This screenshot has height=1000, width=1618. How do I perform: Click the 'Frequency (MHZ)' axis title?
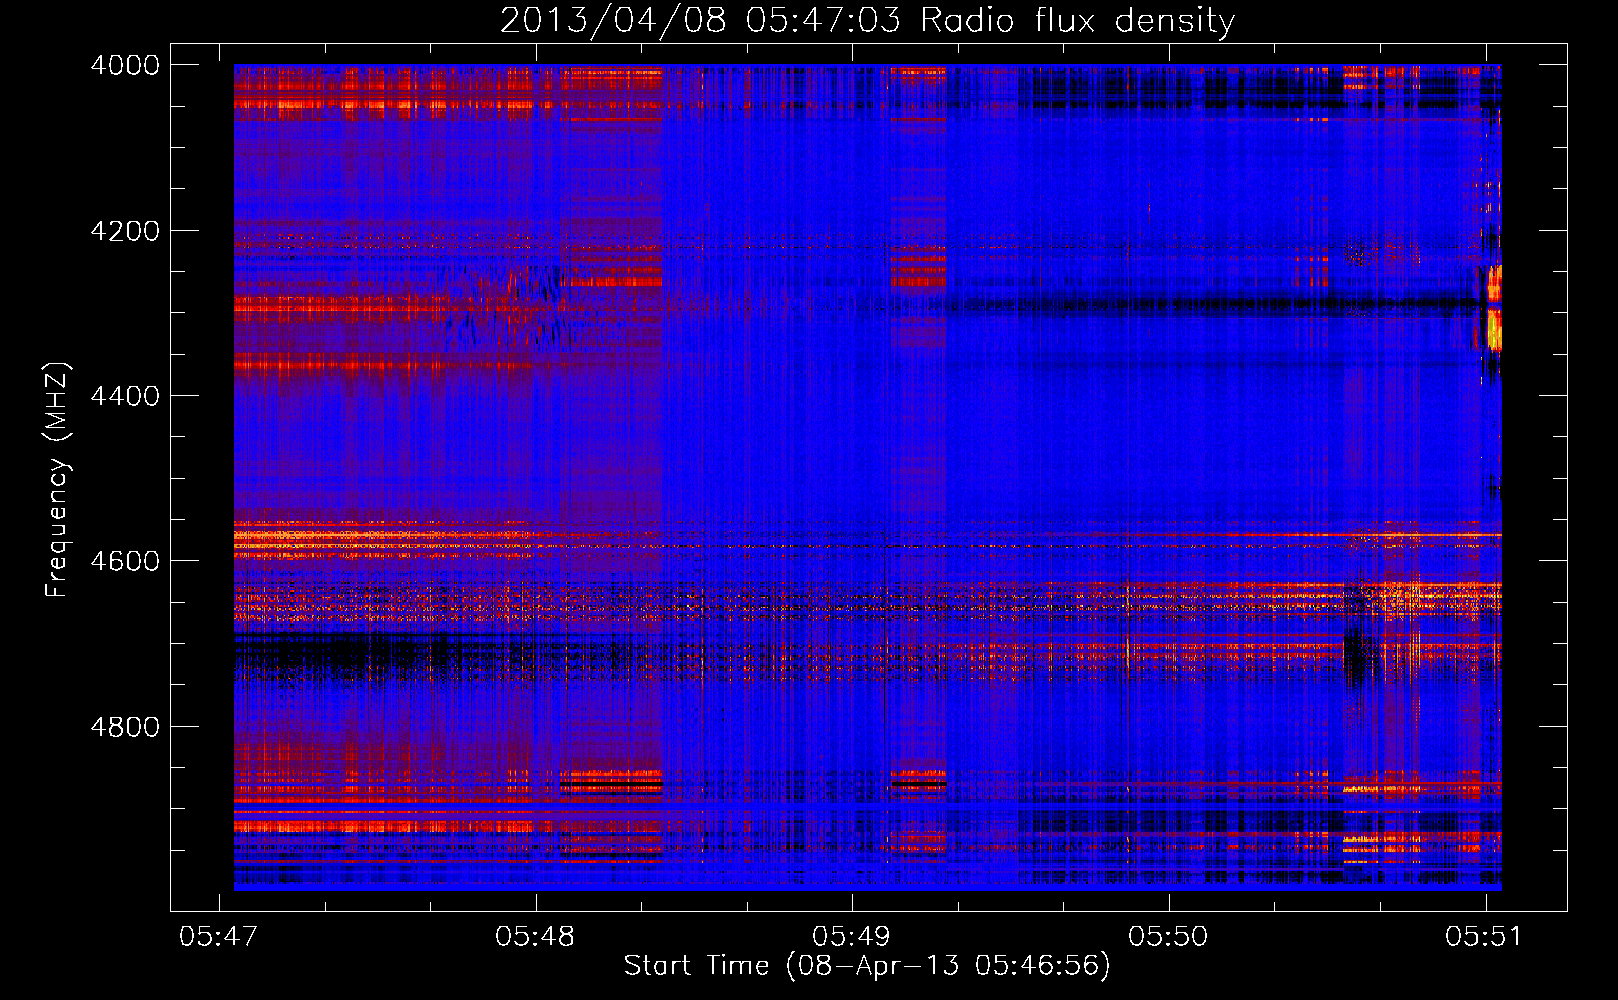click(58, 480)
